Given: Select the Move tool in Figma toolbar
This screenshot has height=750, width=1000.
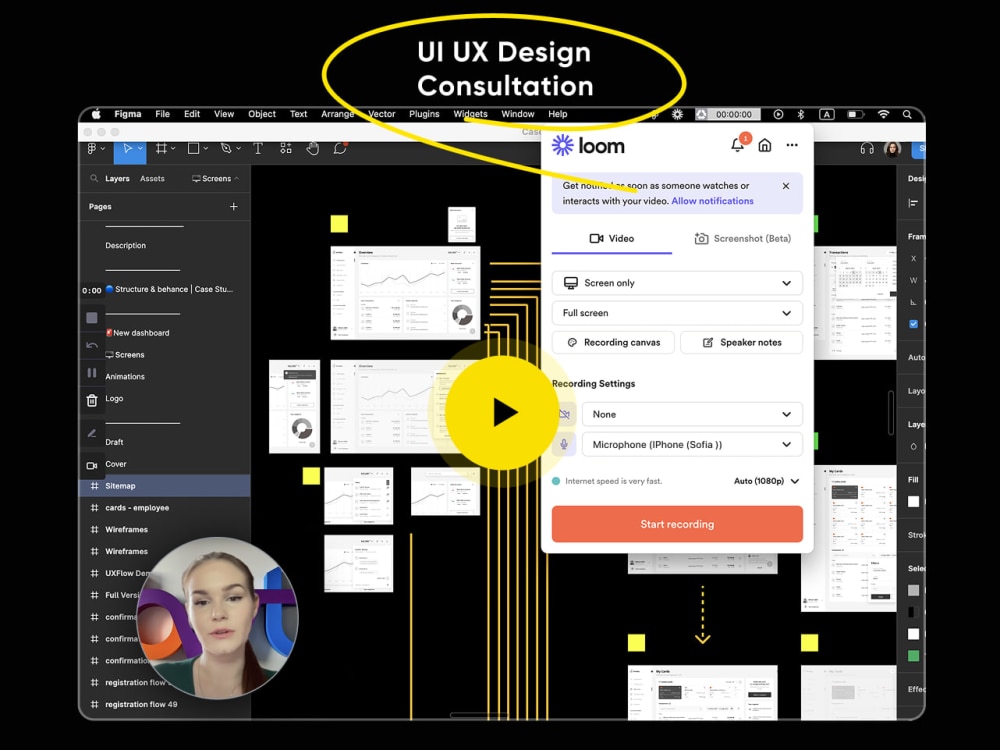Looking at the screenshot, I should [x=127, y=149].
